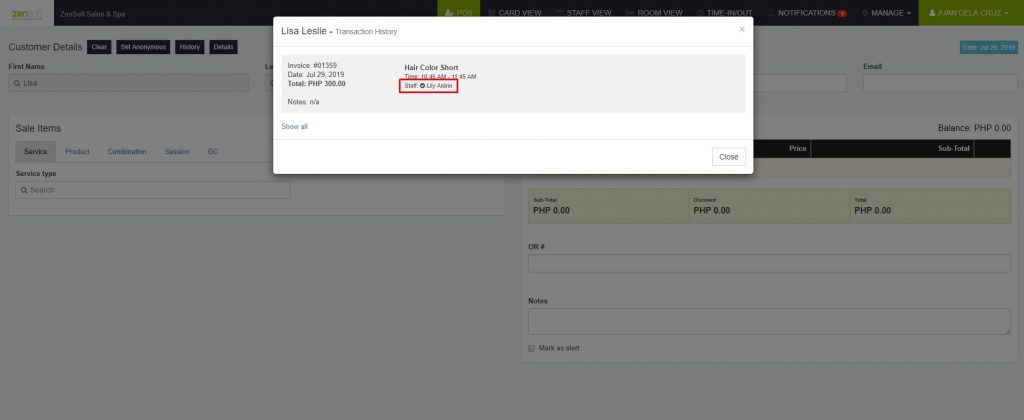The width and height of the screenshot is (1024, 420).
Task: Click the Details button
Action: tap(223, 47)
